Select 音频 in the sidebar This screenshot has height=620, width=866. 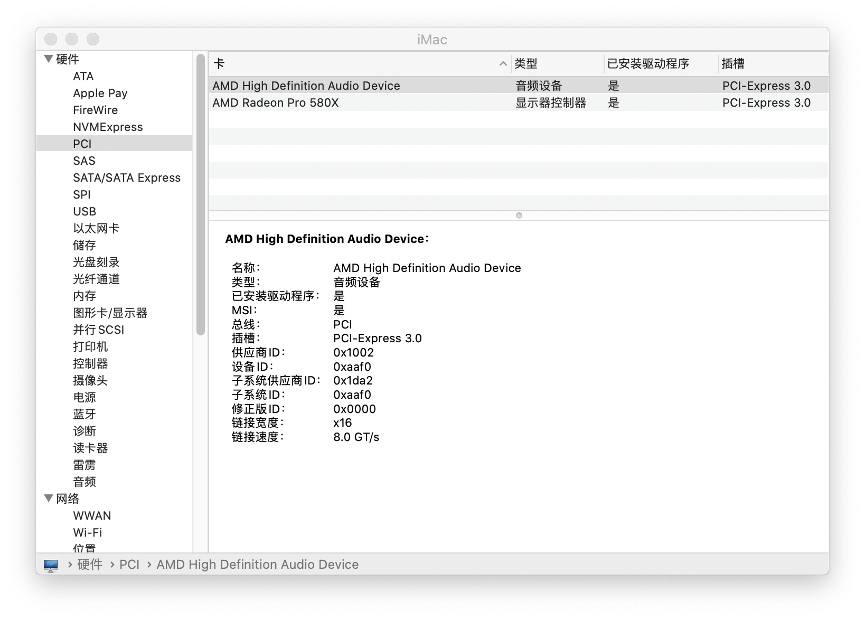[x=85, y=482]
